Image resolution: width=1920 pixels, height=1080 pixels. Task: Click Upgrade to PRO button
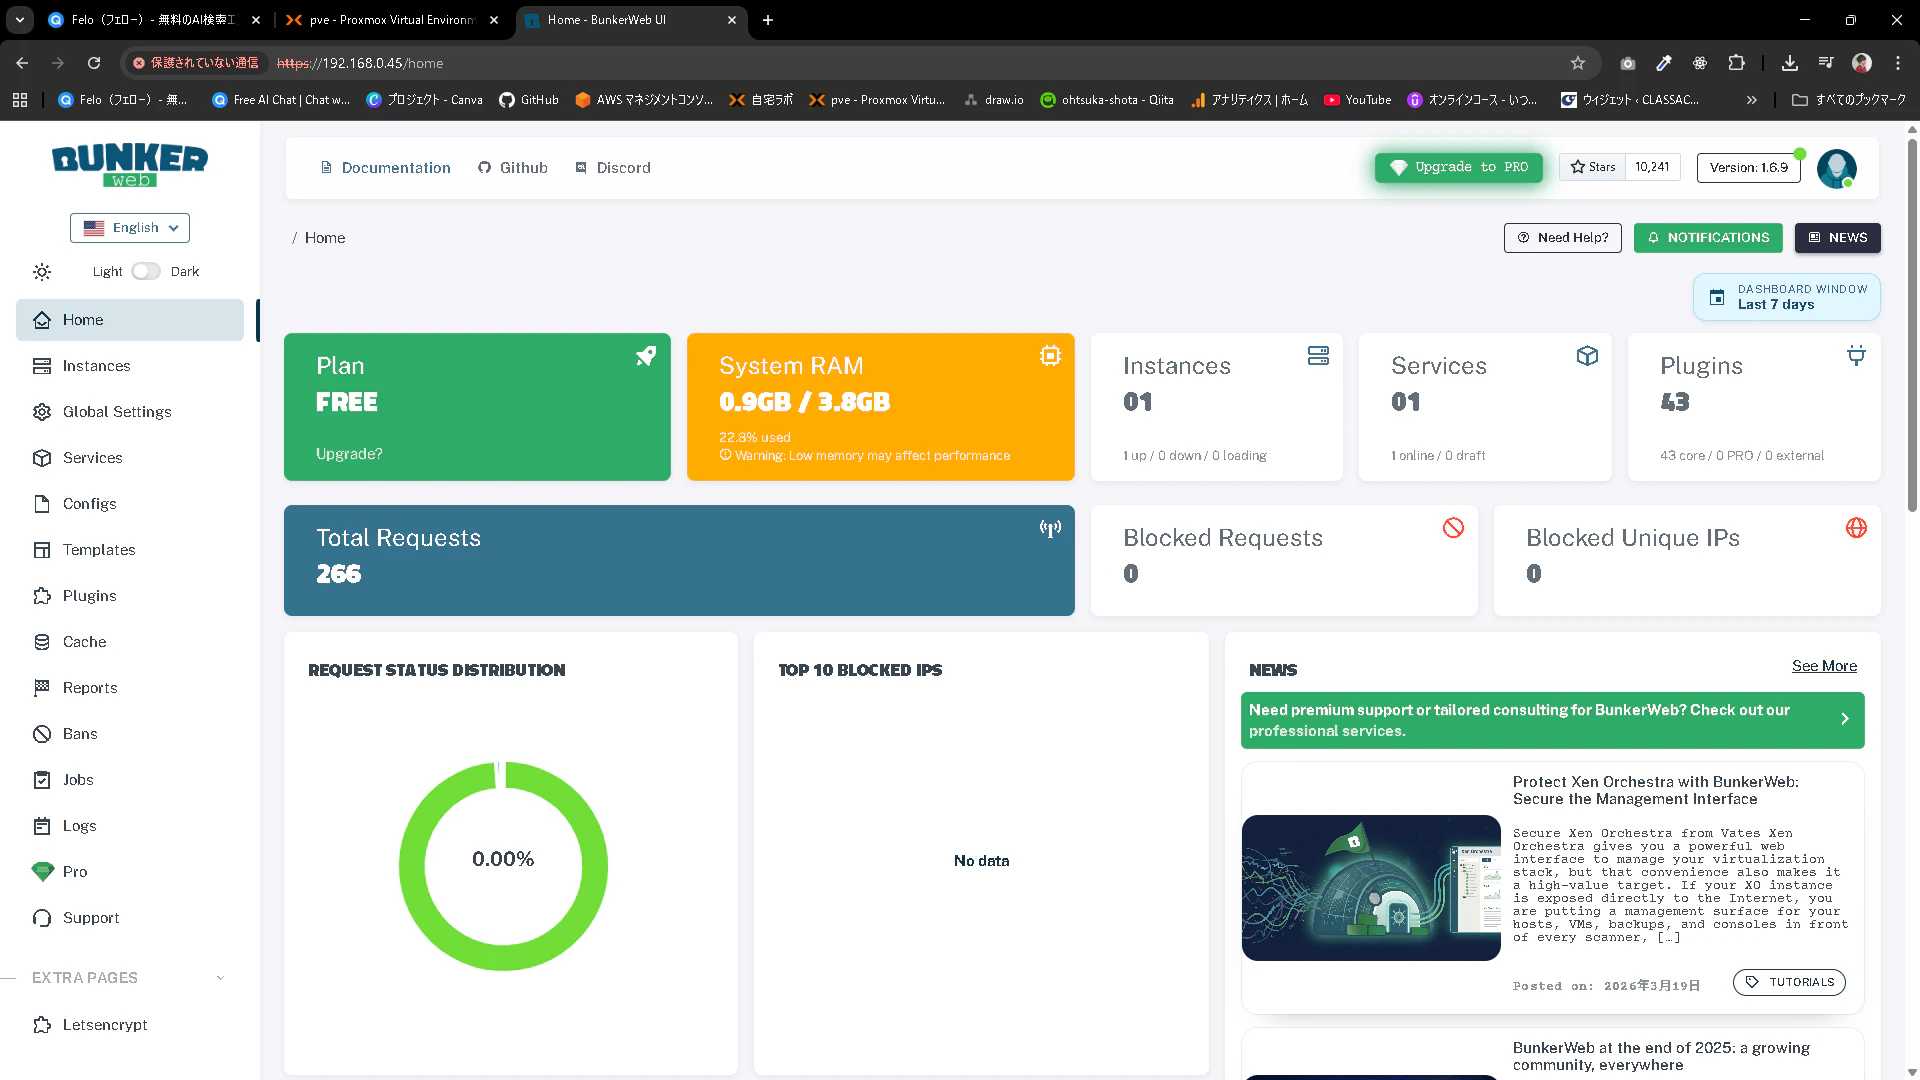pos(1458,167)
